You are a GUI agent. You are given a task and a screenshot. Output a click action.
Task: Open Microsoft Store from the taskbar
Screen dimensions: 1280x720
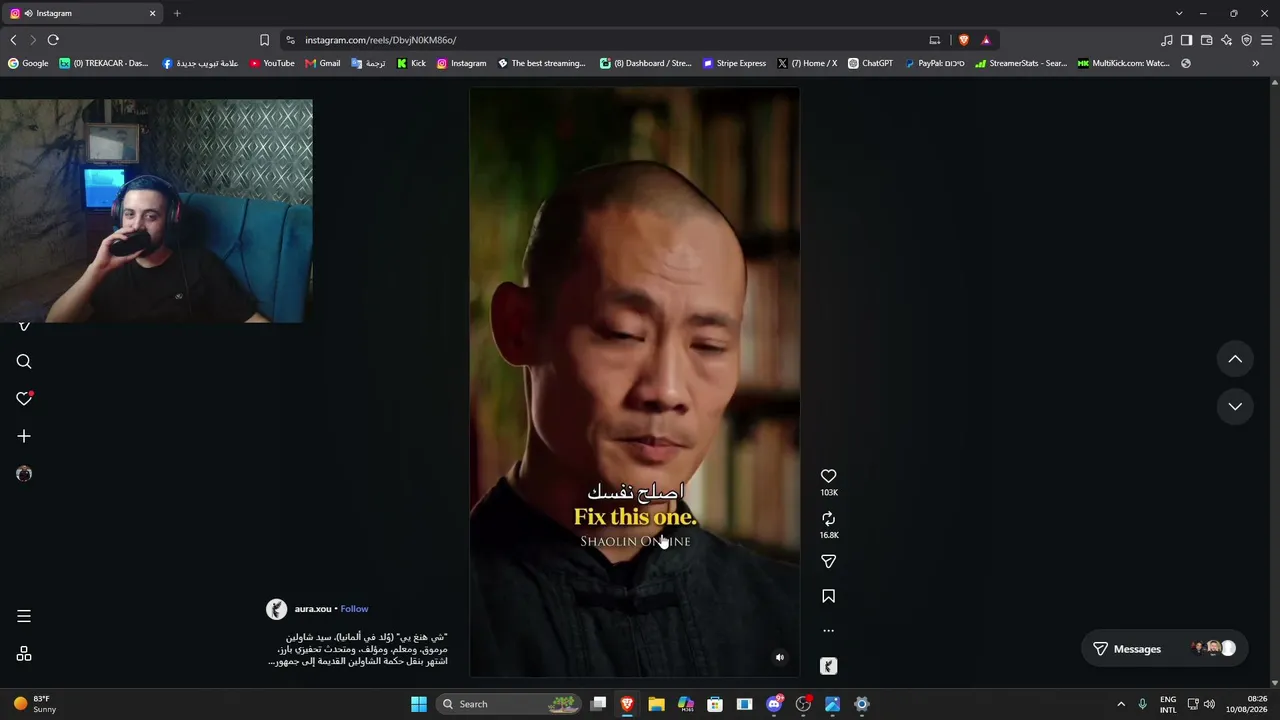715,704
